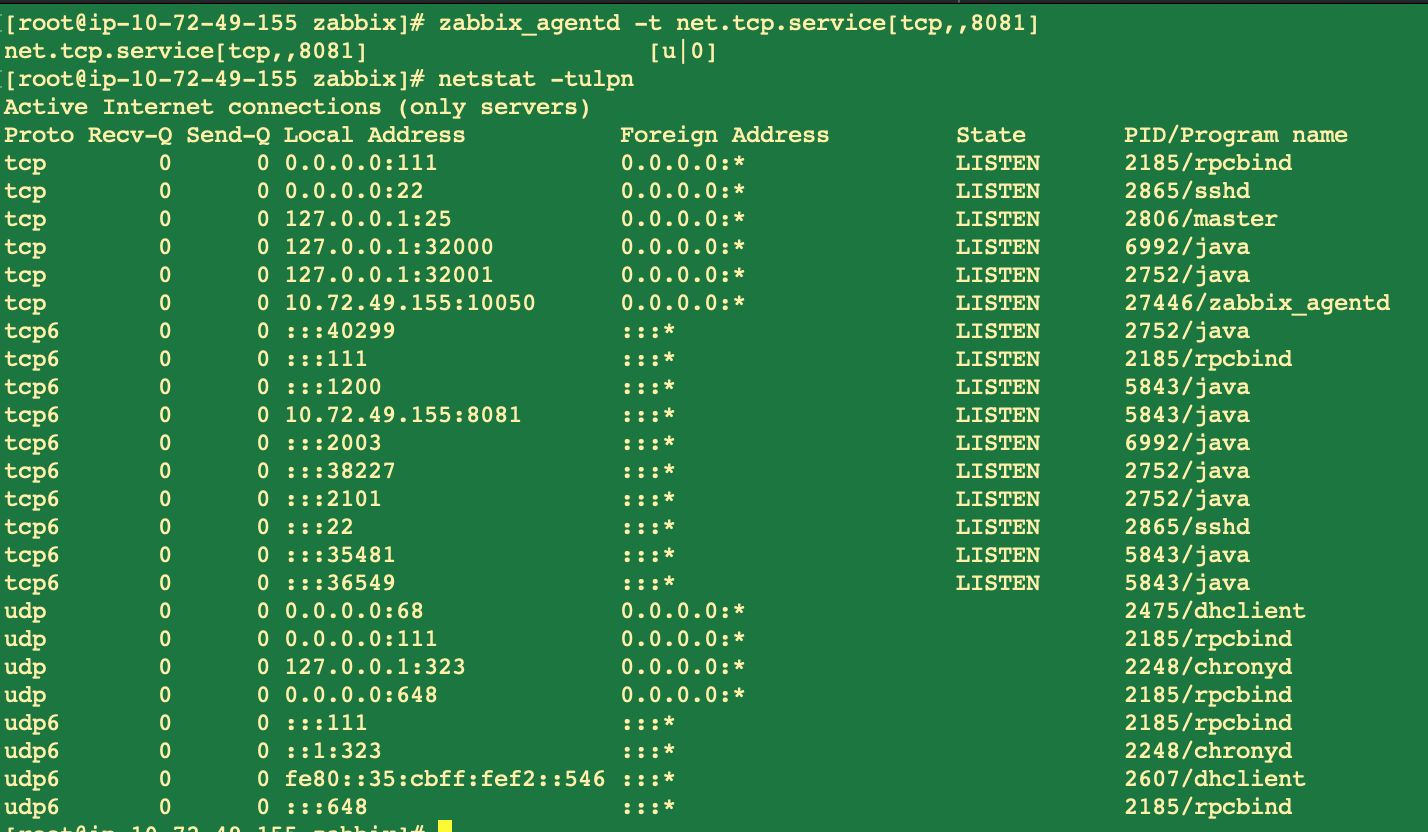
Task: Click the 0.0.0.0:68 udp address
Action: [353, 610]
